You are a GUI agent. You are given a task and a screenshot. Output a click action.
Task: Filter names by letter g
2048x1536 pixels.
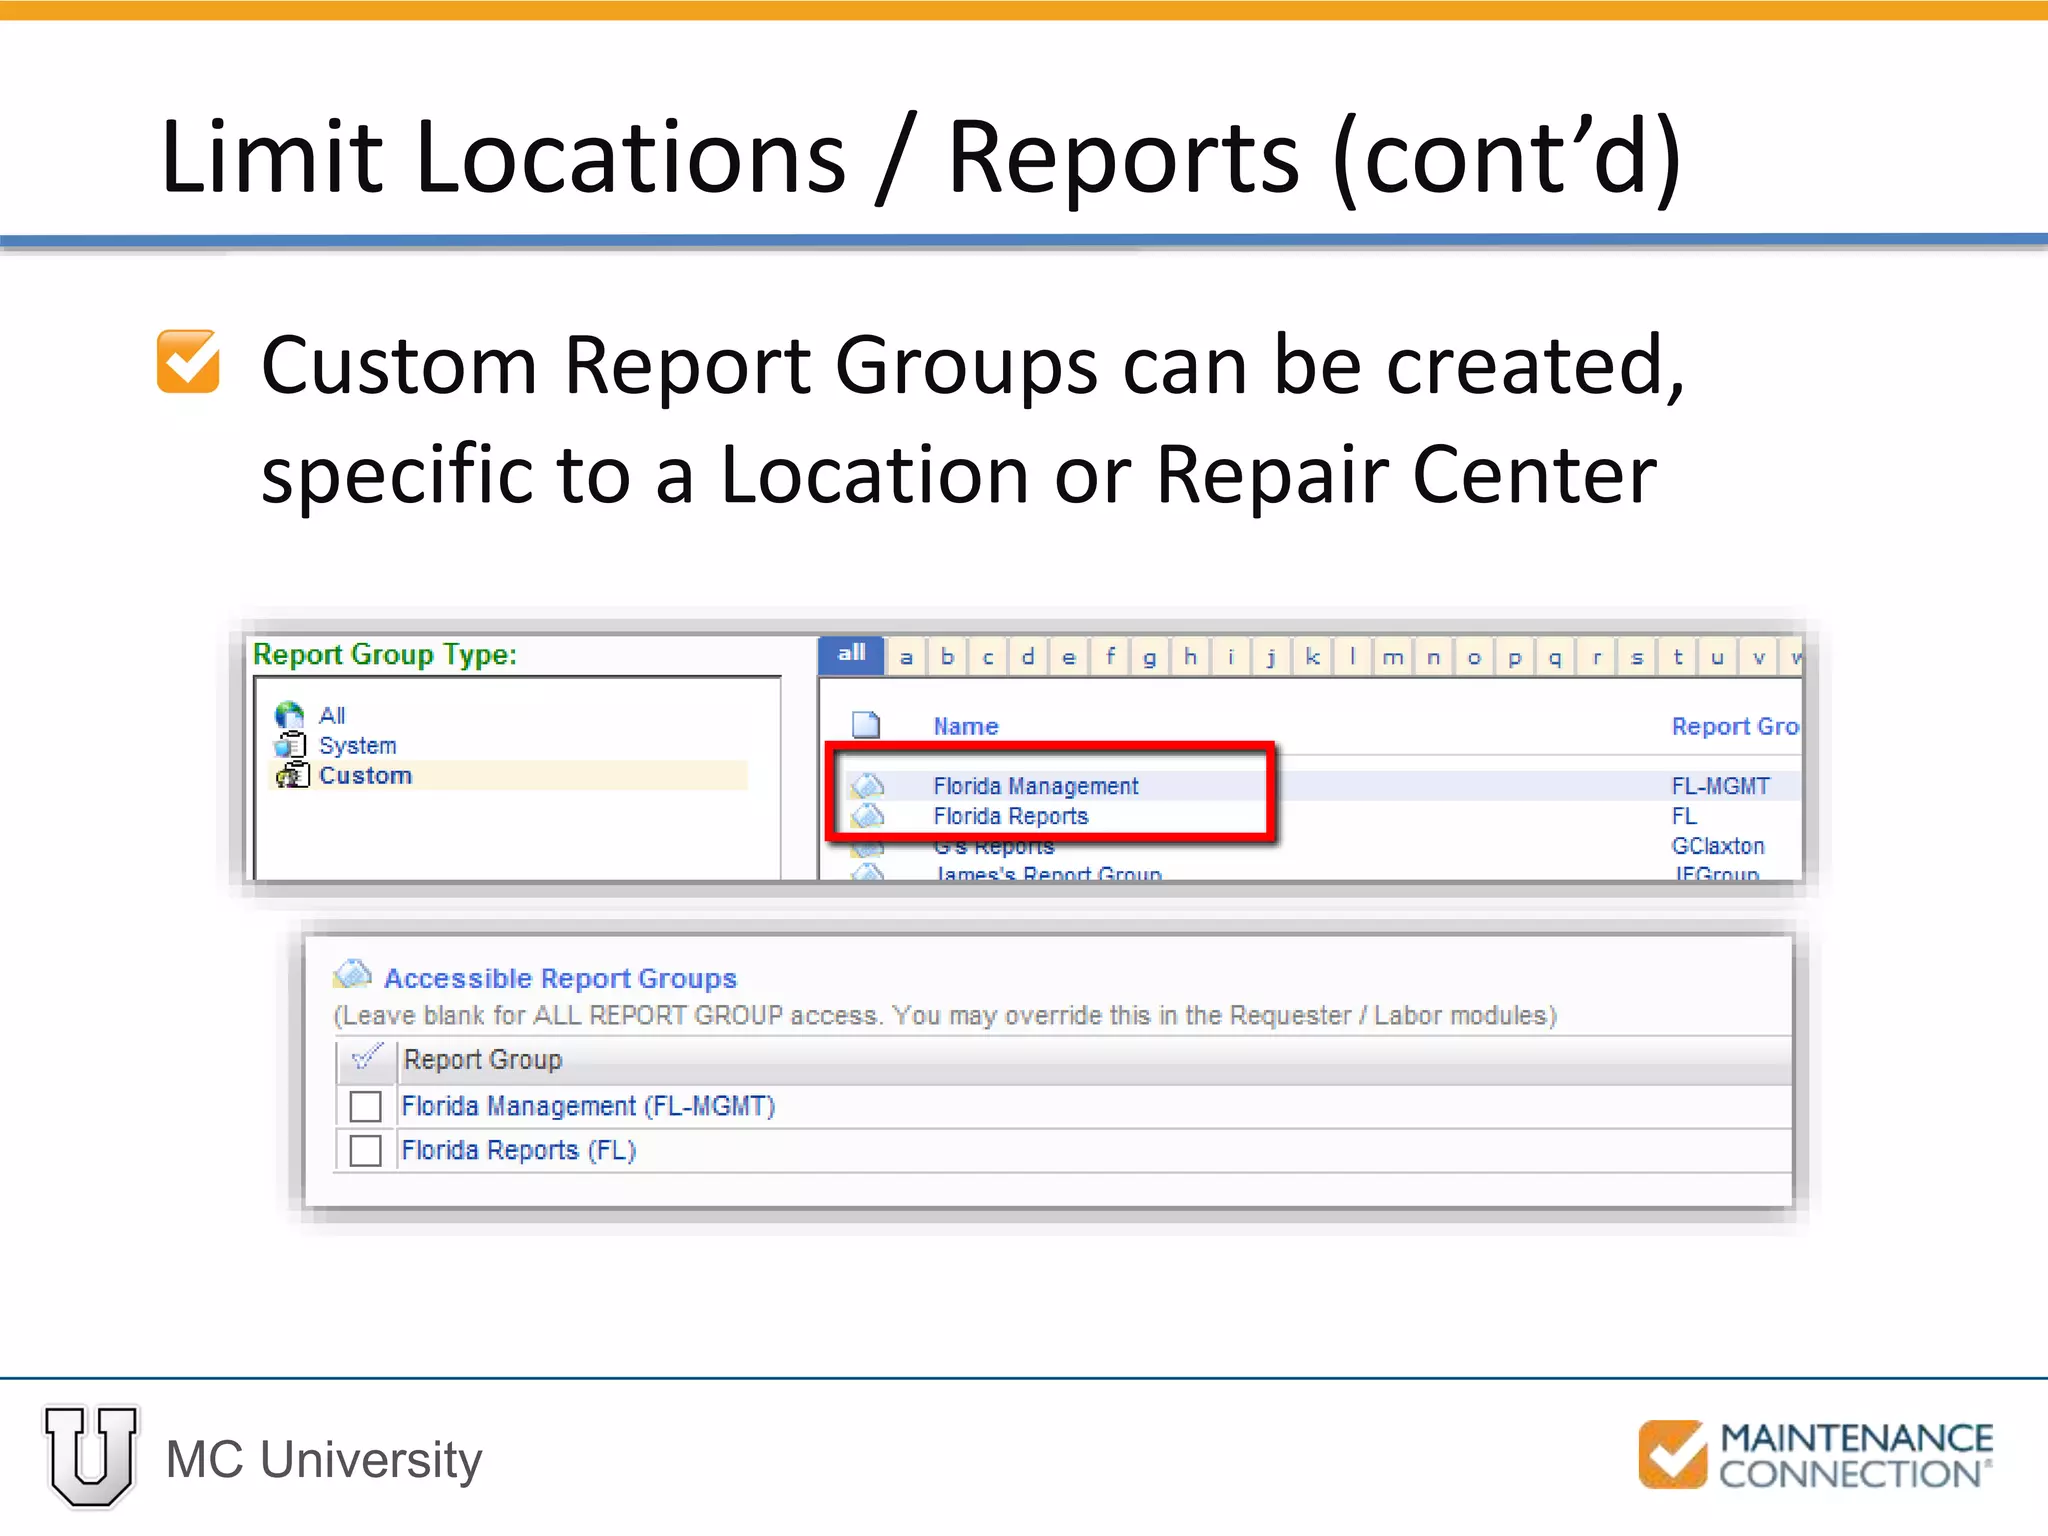1150,657
